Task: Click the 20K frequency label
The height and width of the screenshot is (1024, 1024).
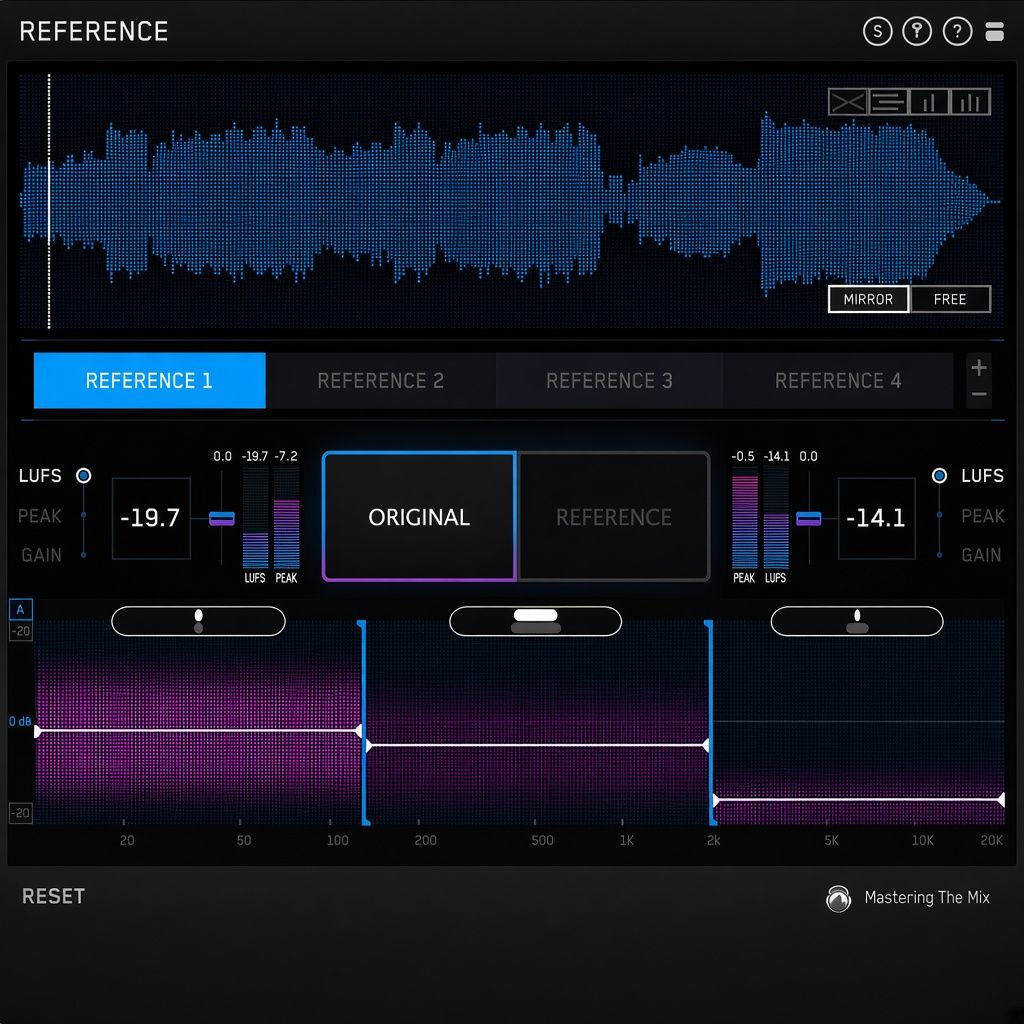Action: coord(991,840)
